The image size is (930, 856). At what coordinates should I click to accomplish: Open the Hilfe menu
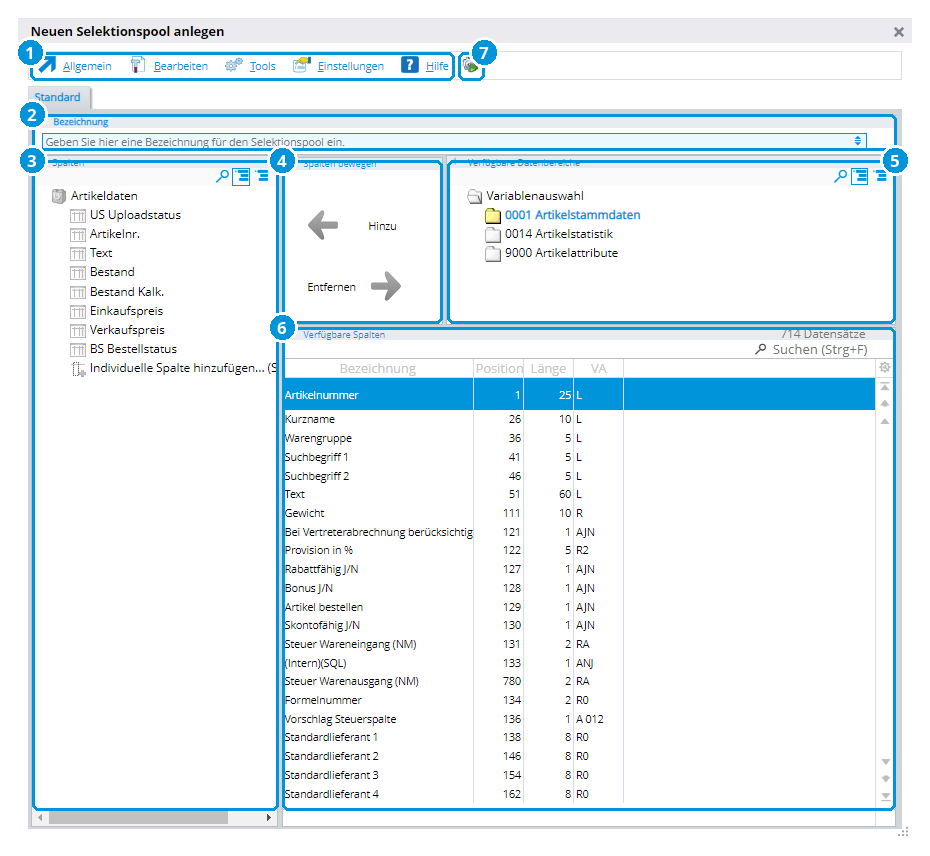[x=437, y=66]
